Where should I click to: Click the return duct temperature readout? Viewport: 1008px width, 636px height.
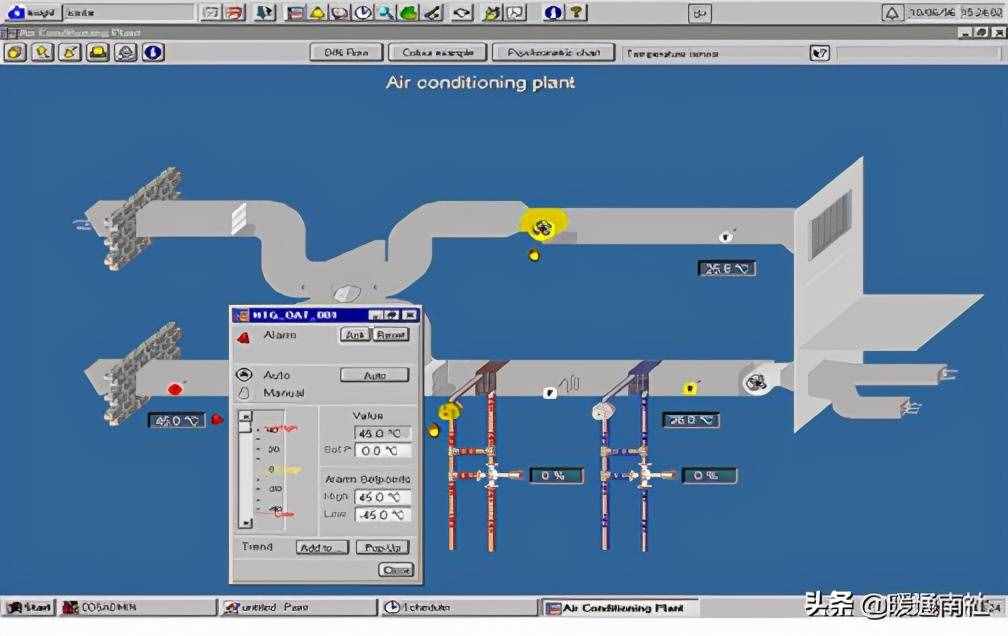(x=726, y=268)
